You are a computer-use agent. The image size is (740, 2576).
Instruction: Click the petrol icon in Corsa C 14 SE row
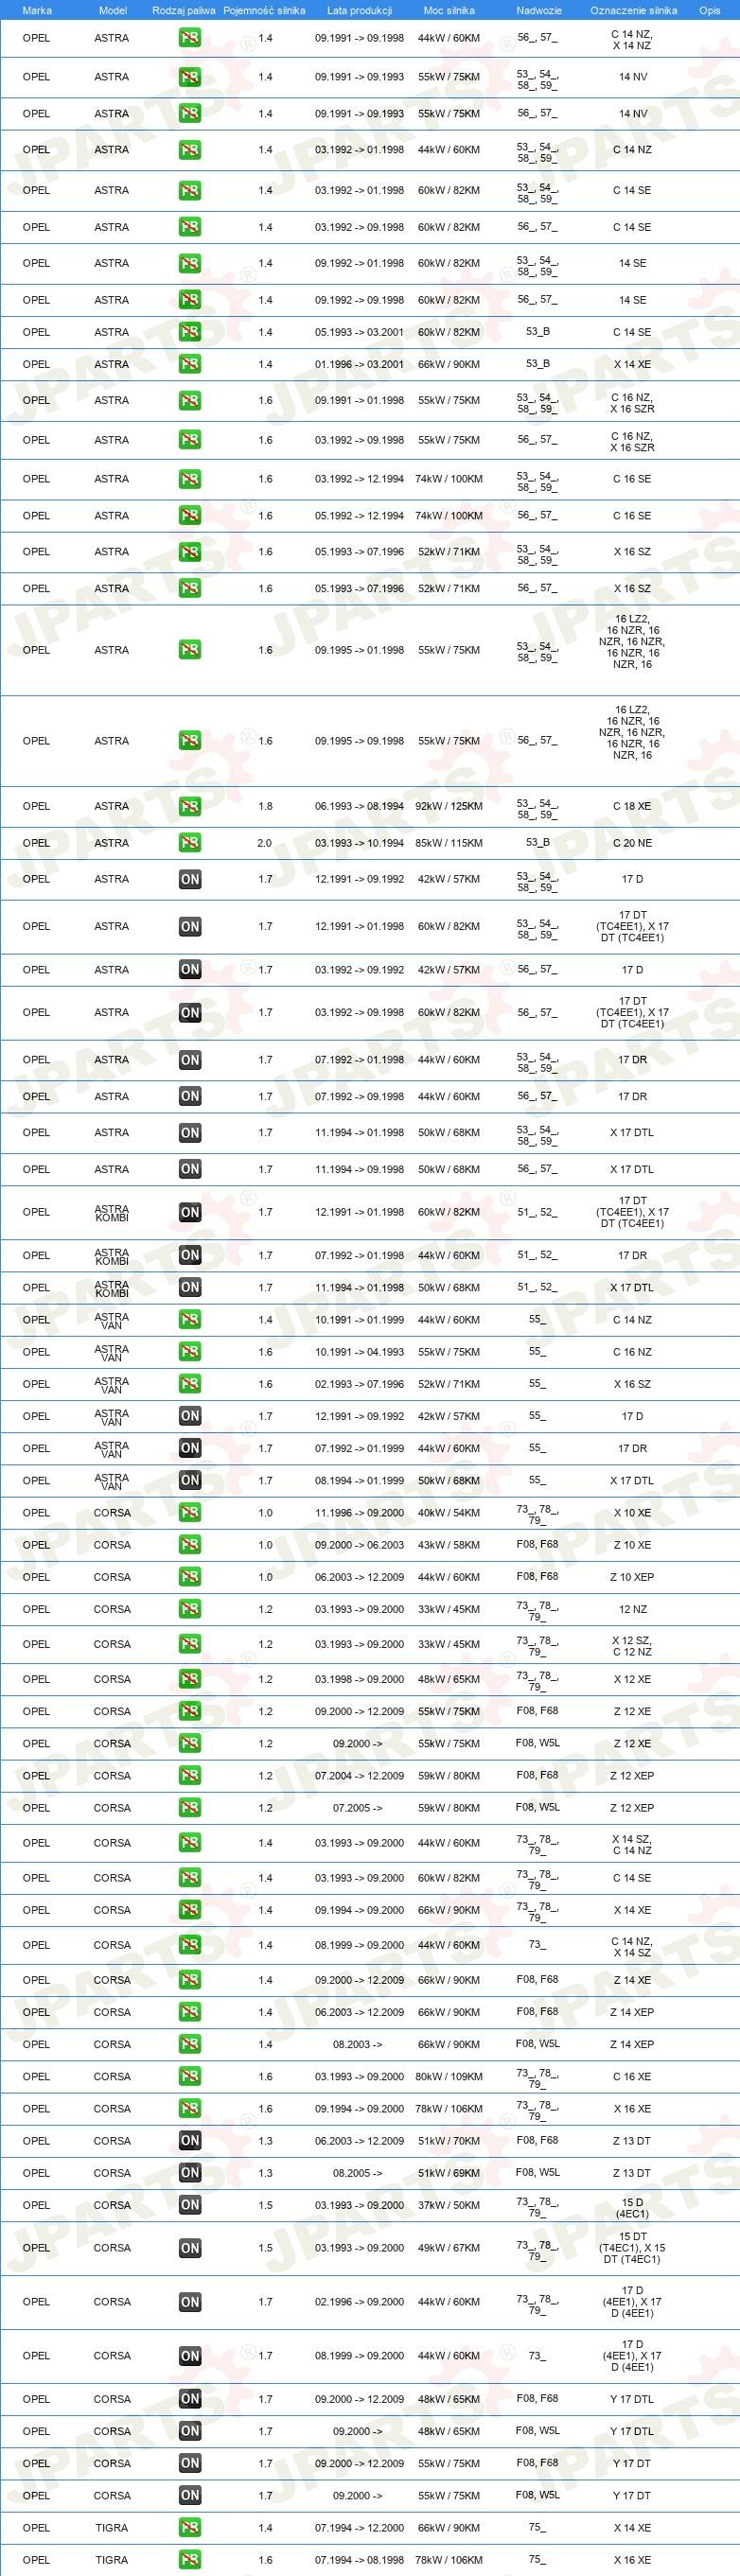coord(189,1878)
